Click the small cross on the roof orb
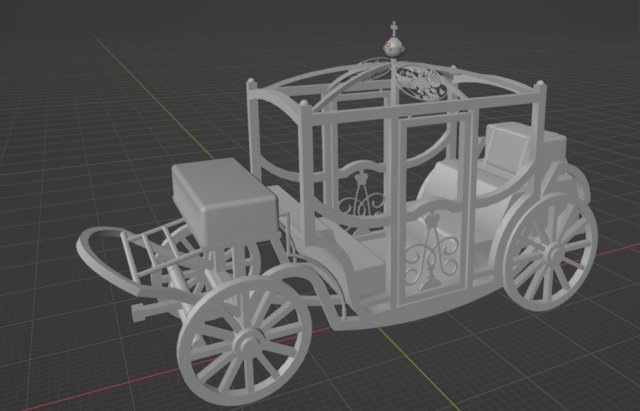The height and width of the screenshot is (411, 640). click(x=394, y=28)
